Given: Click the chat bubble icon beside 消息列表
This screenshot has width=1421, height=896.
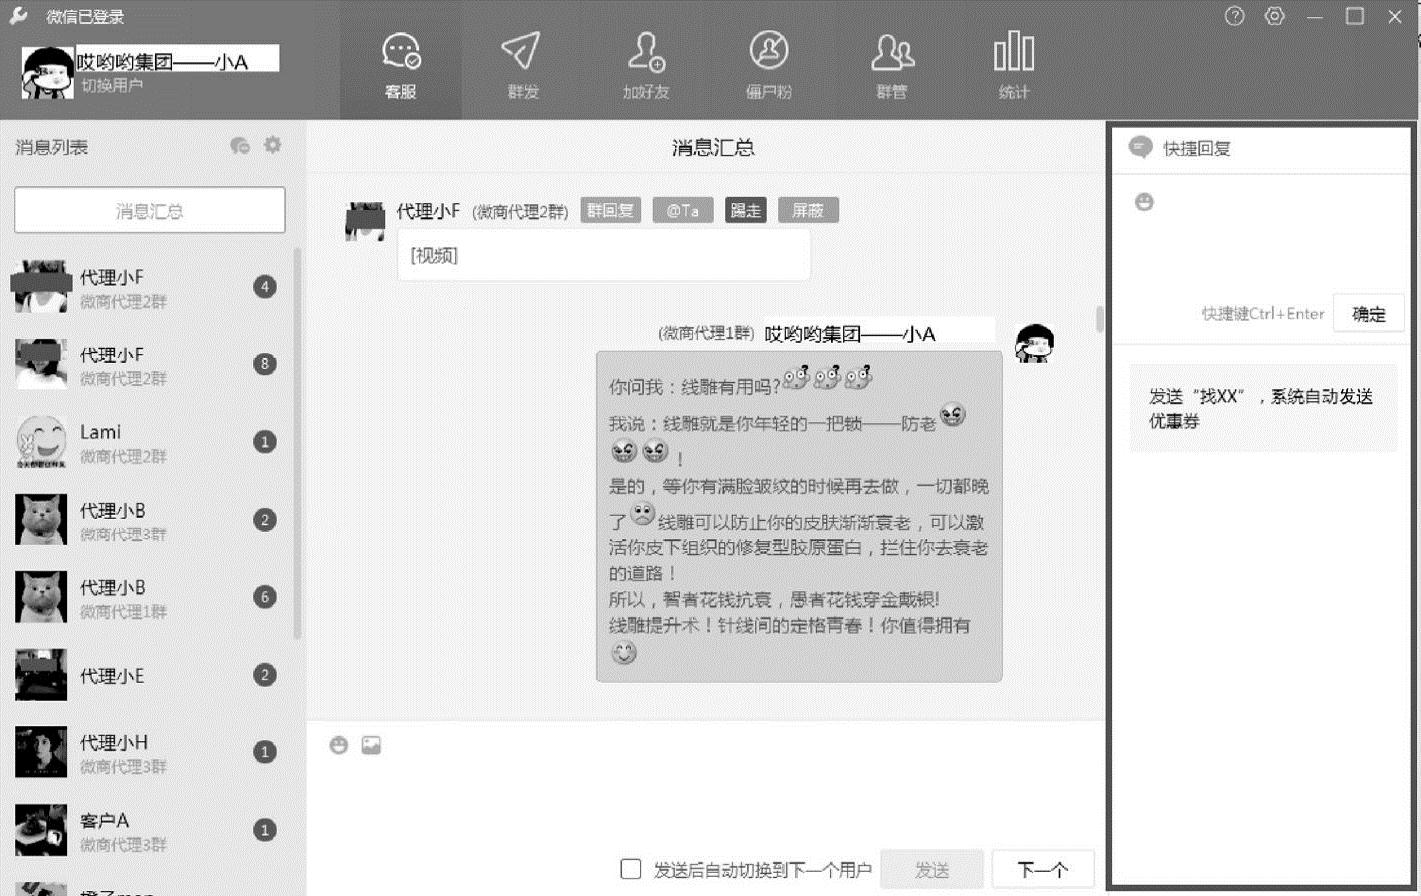Looking at the screenshot, I should point(240,146).
